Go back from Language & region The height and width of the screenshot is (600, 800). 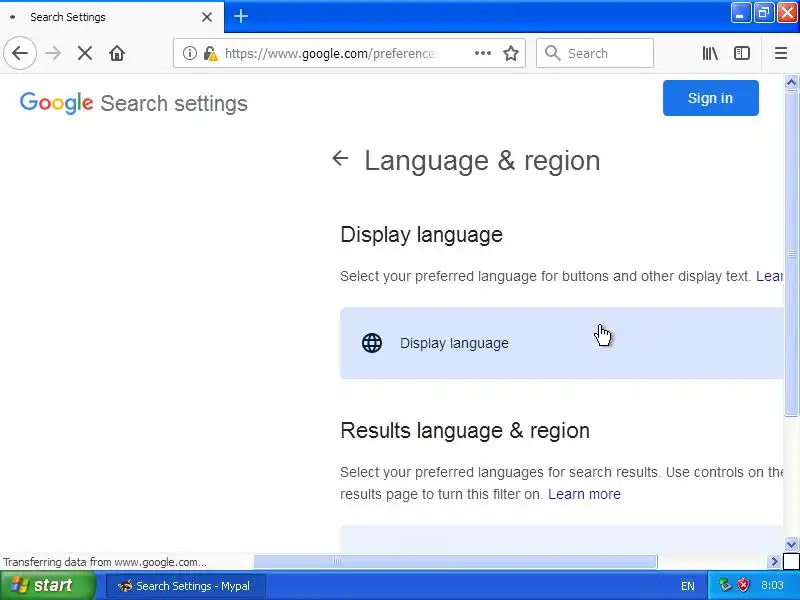pos(340,158)
